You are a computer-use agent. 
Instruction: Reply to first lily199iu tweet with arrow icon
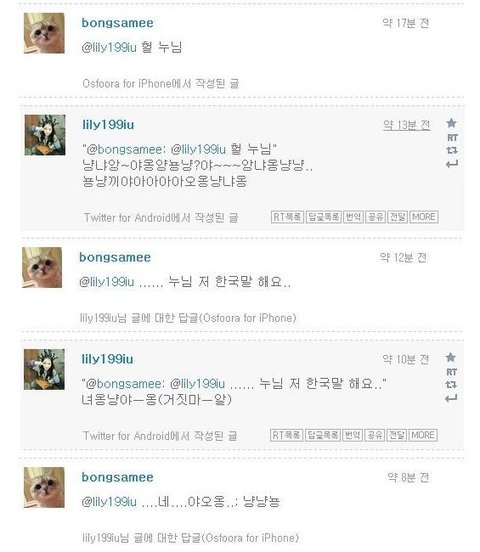[452, 164]
